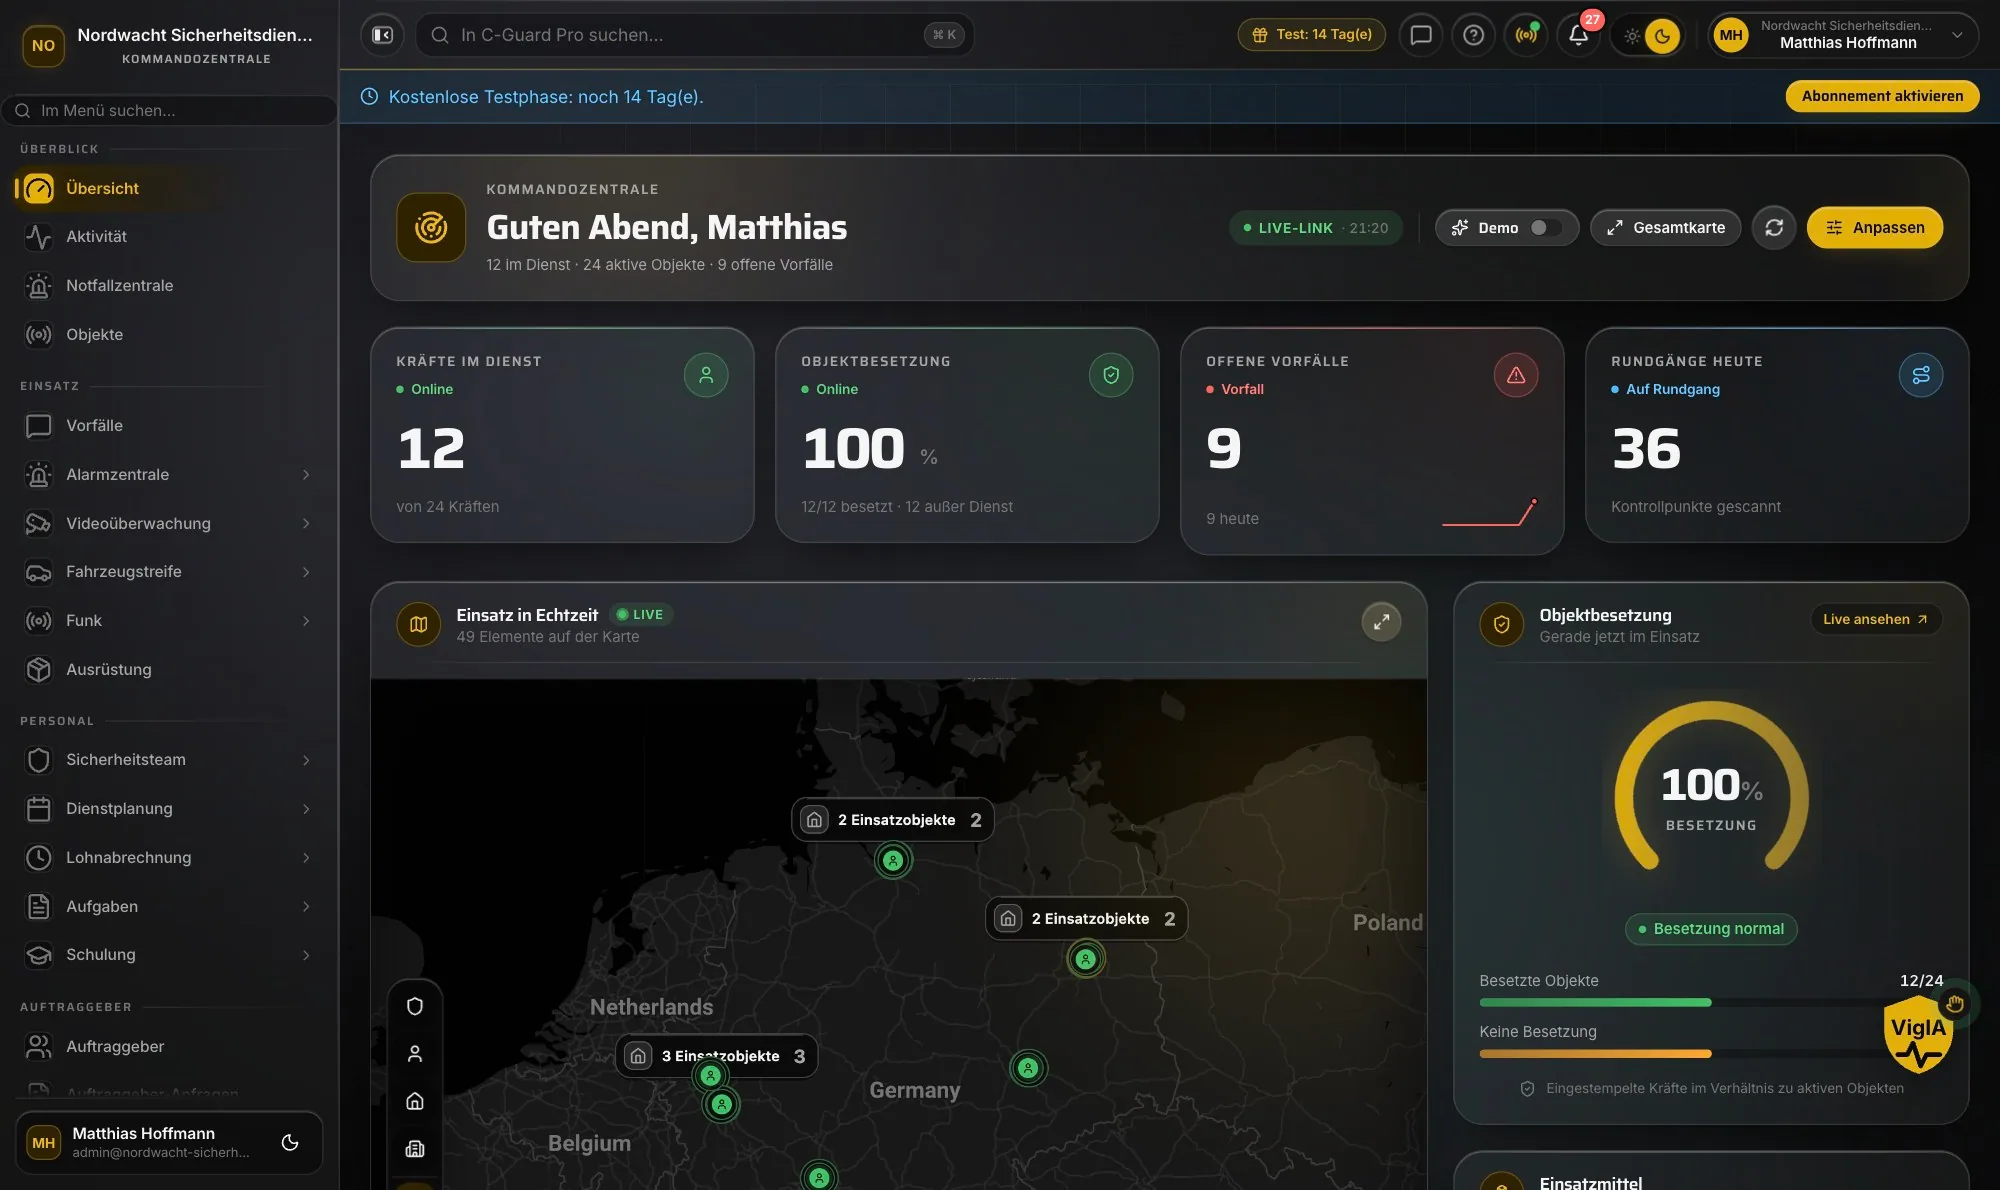Open the Matthias Hoffmann sidebar profile card
Image resolution: width=2000 pixels, height=1190 pixels.
[168, 1142]
